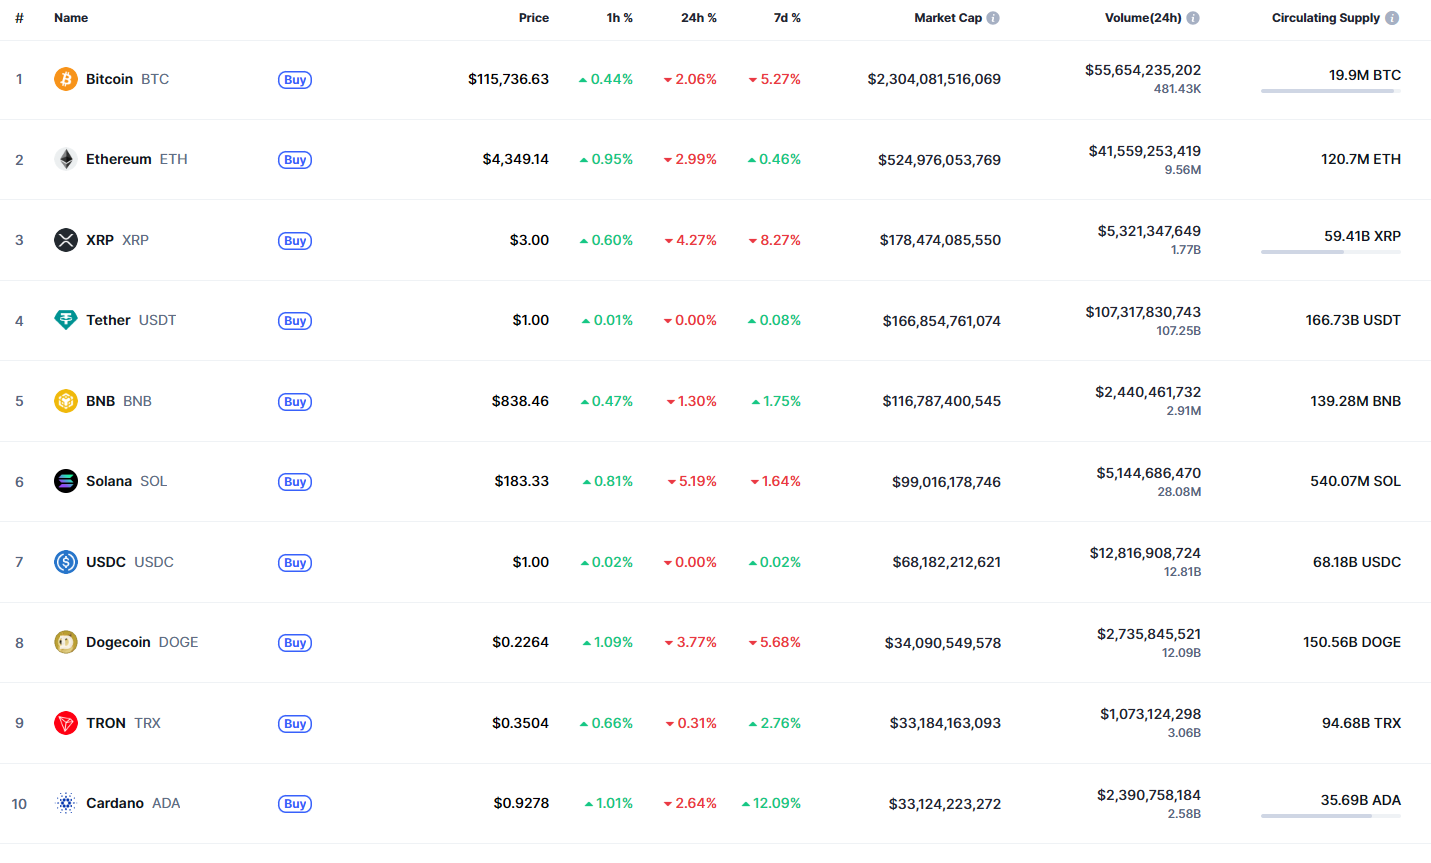Screen dimensions: 1431x863
Task: Click the Dogecoin coin logo icon
Action: coord(66,642)
